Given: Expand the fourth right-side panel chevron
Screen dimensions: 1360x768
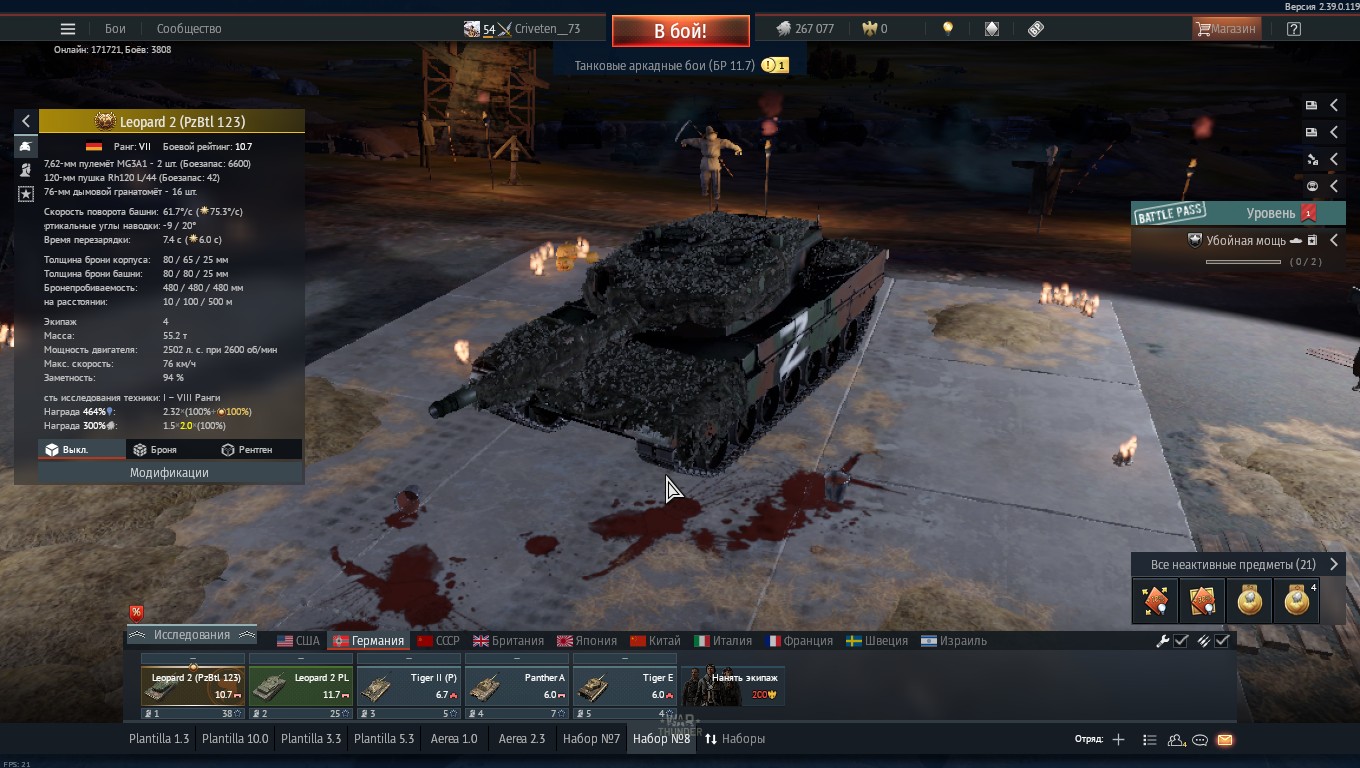Looking at the screenshot, I should pos(1334,186).
